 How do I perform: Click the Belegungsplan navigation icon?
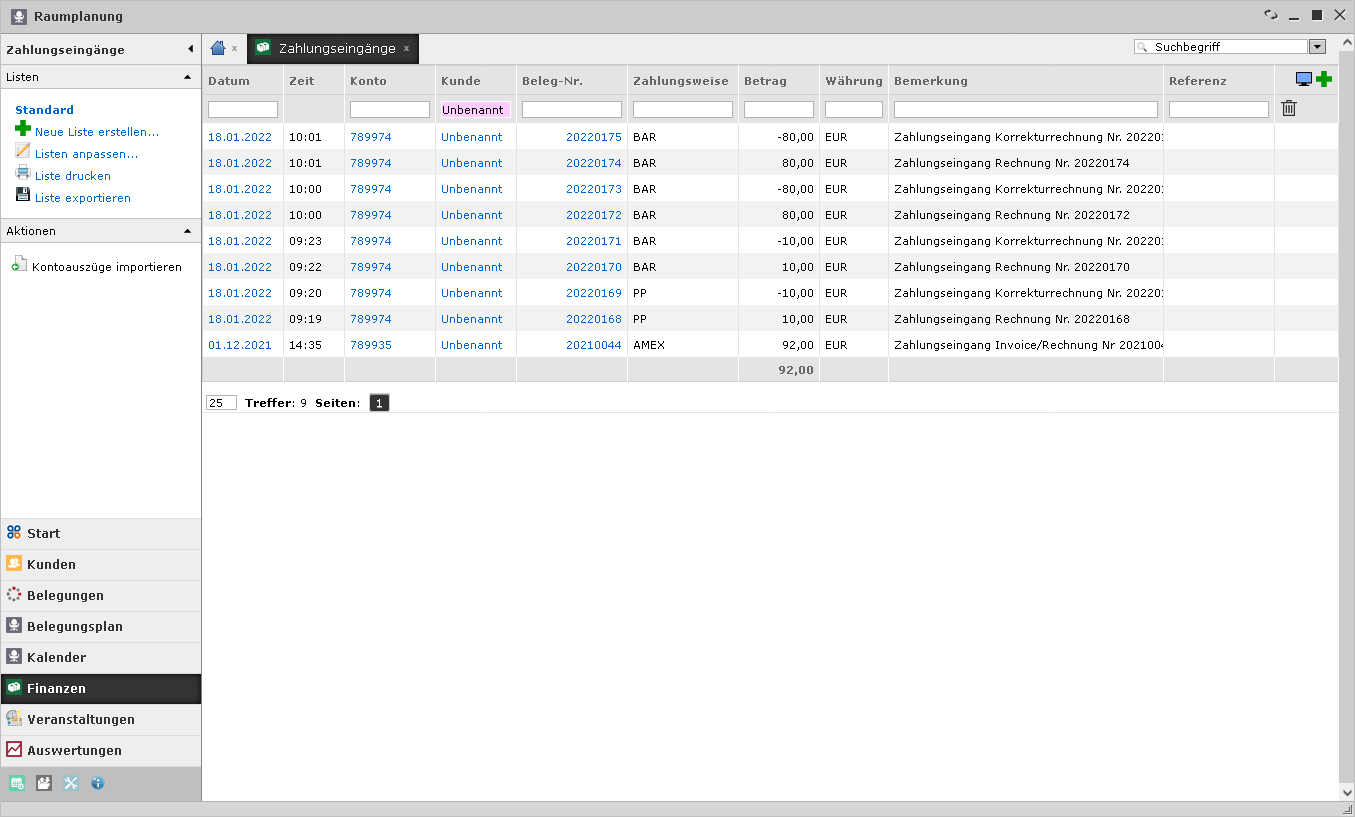pyautogui.click(x=14, y=626)
